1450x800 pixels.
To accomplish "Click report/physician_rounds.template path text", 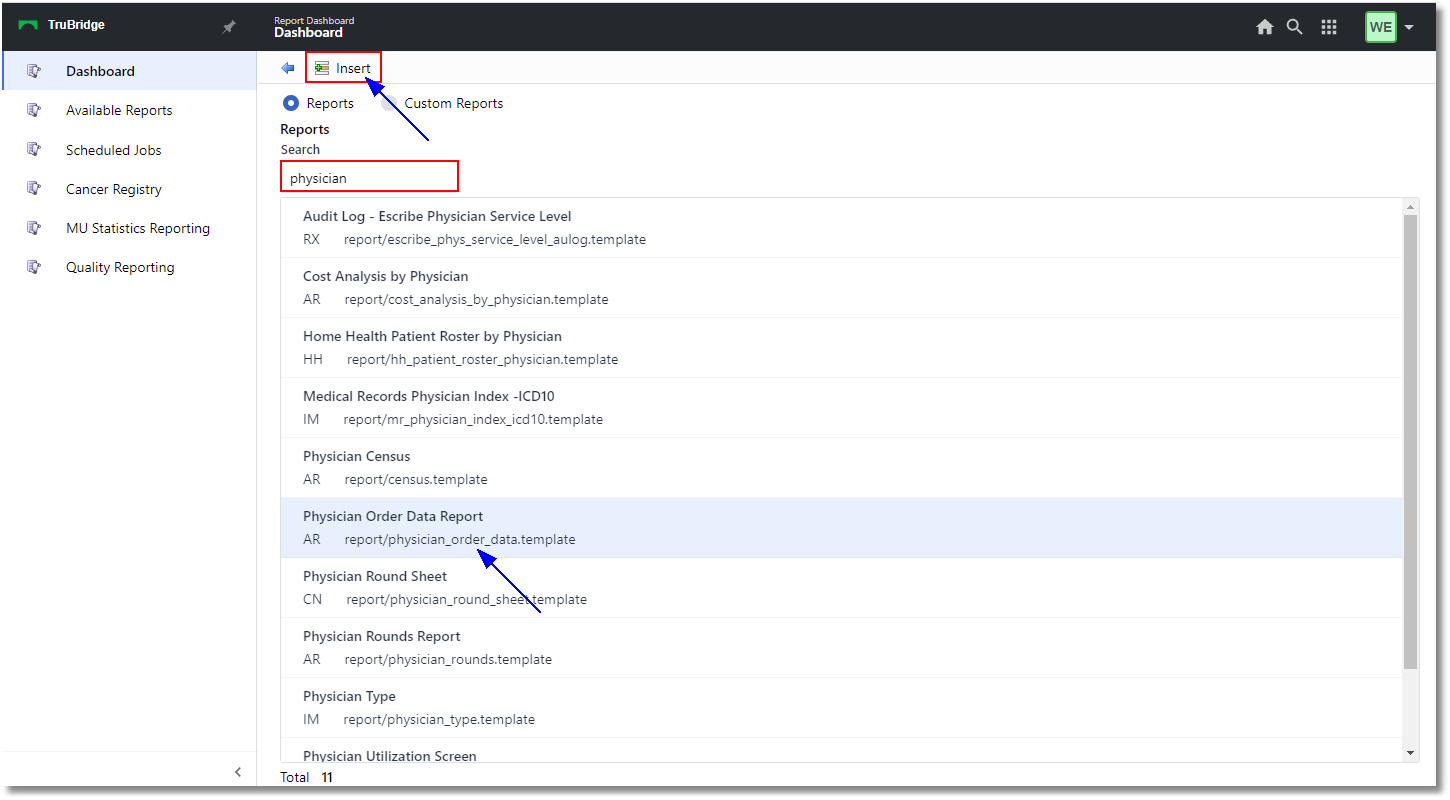I will (x=448, y=659).
